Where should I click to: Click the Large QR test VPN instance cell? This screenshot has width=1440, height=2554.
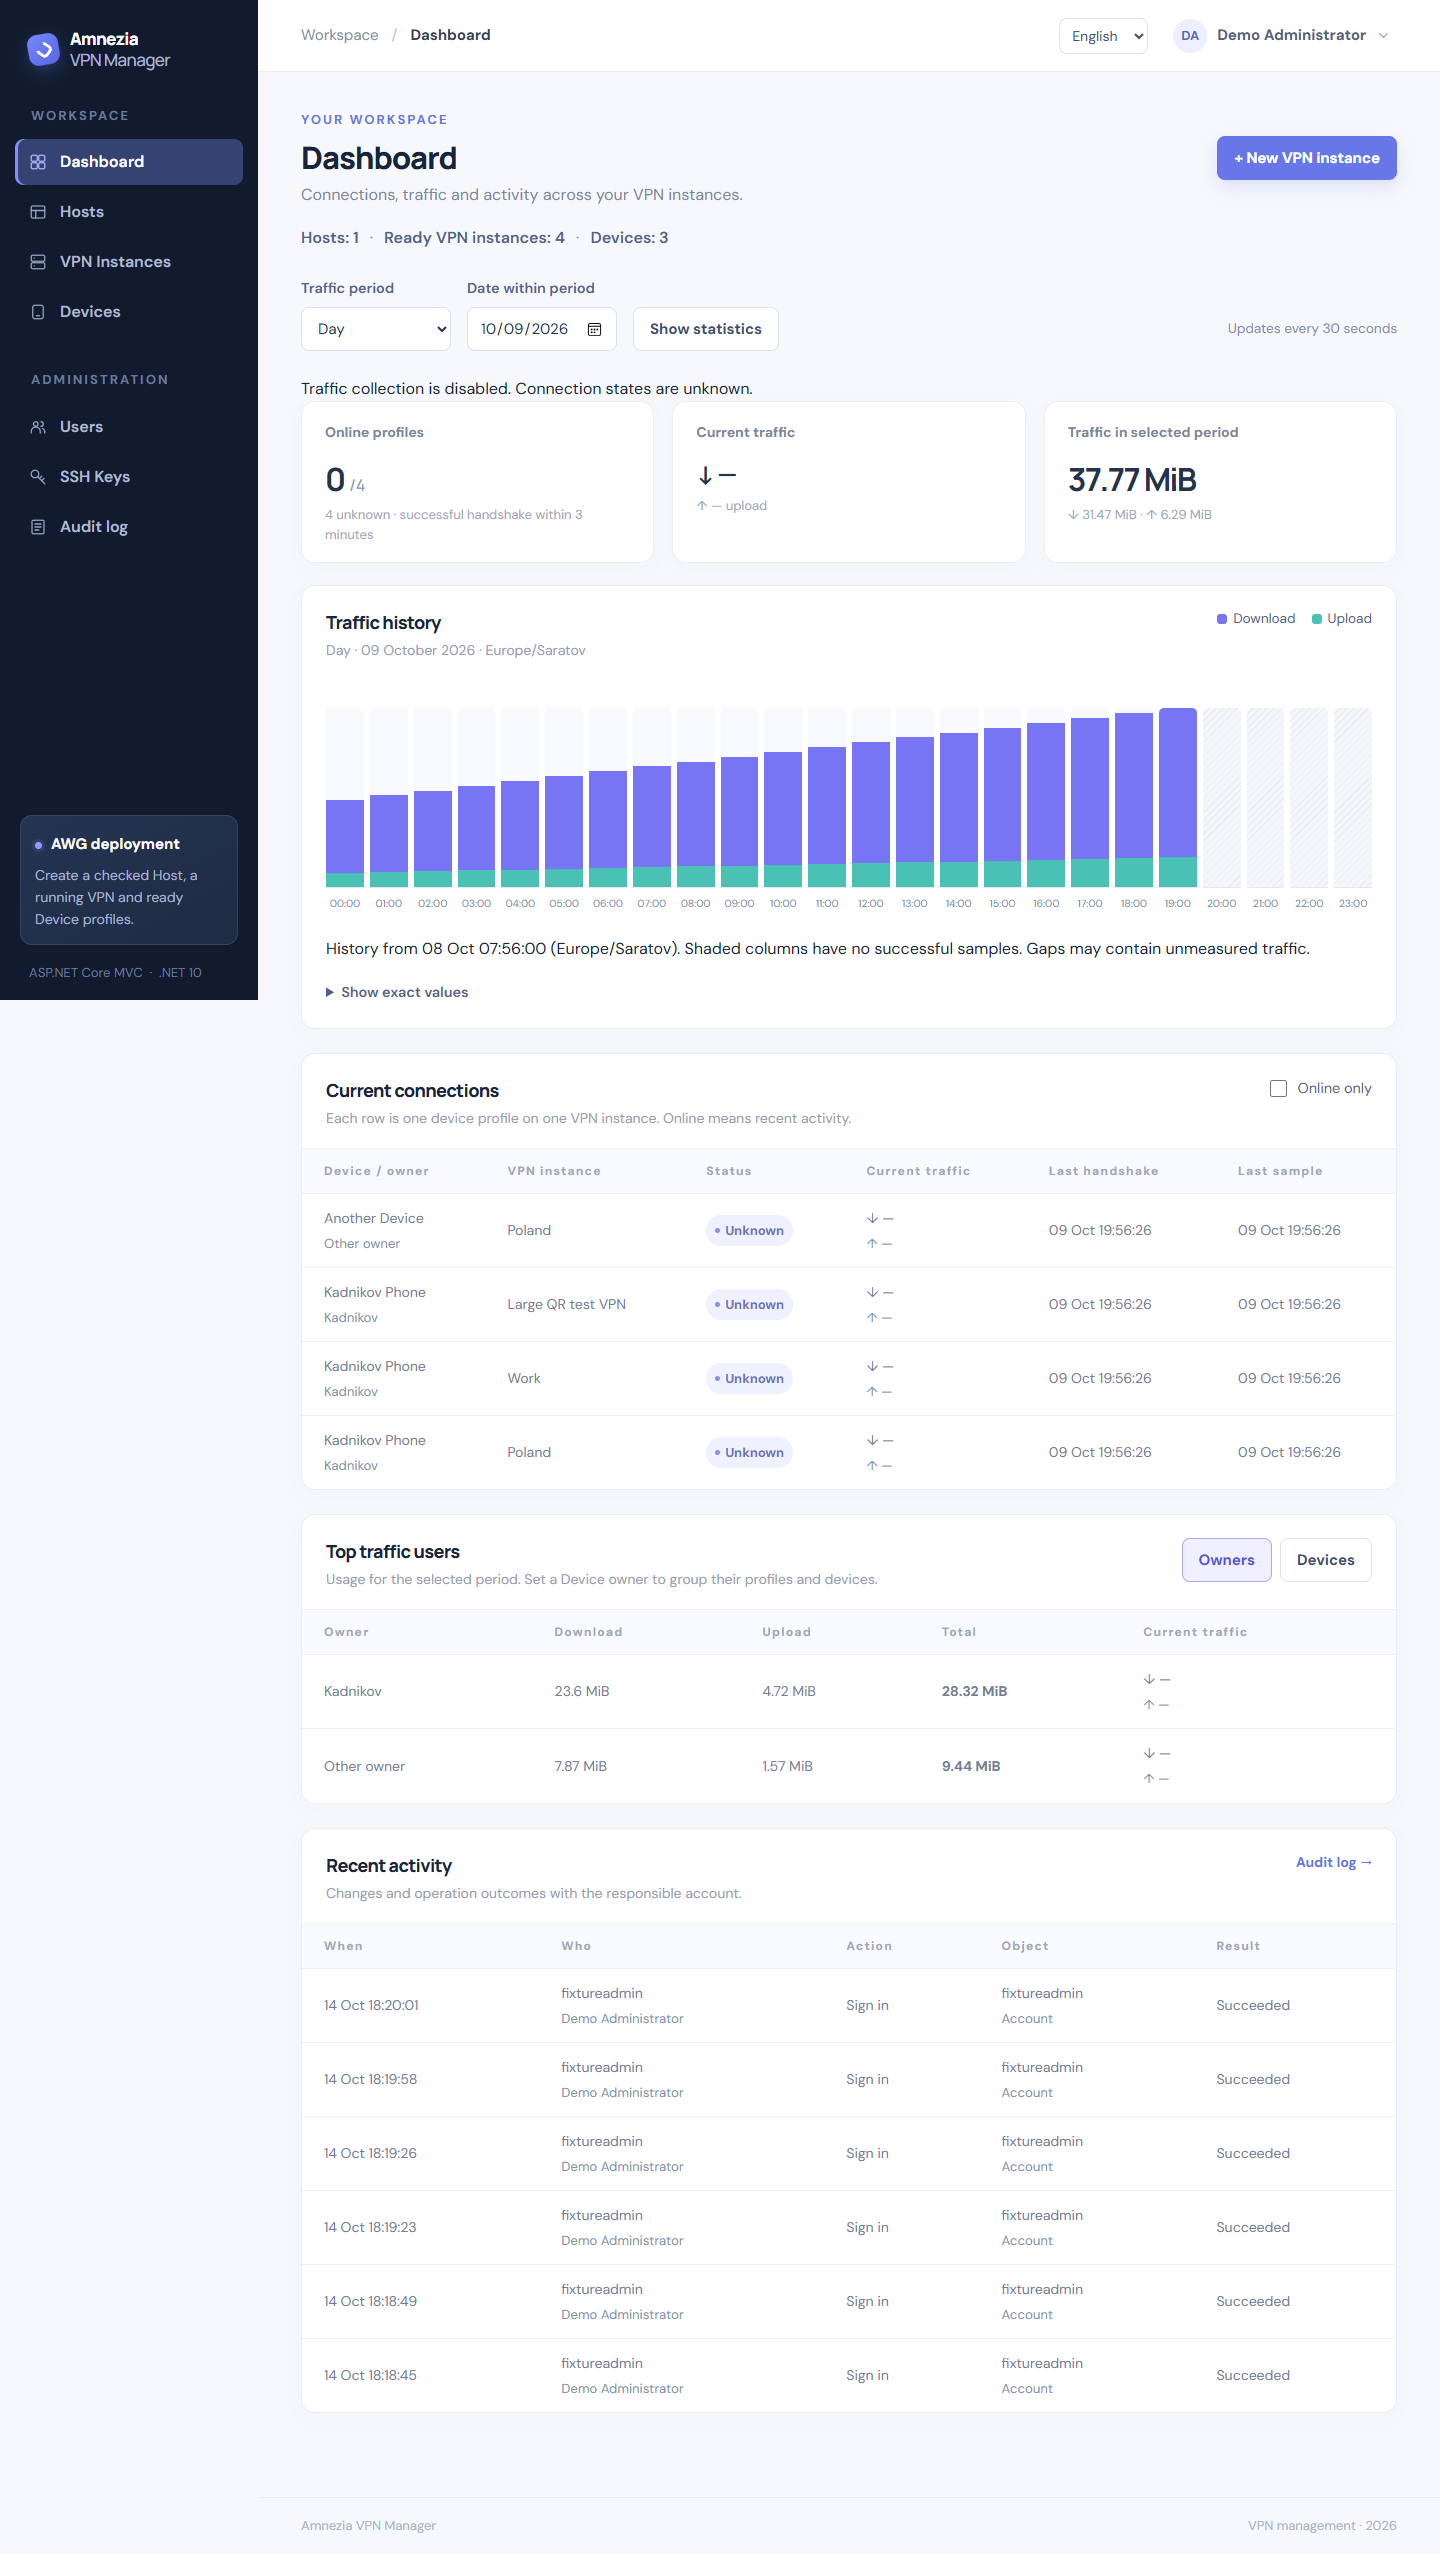[x=566, y=1305]
